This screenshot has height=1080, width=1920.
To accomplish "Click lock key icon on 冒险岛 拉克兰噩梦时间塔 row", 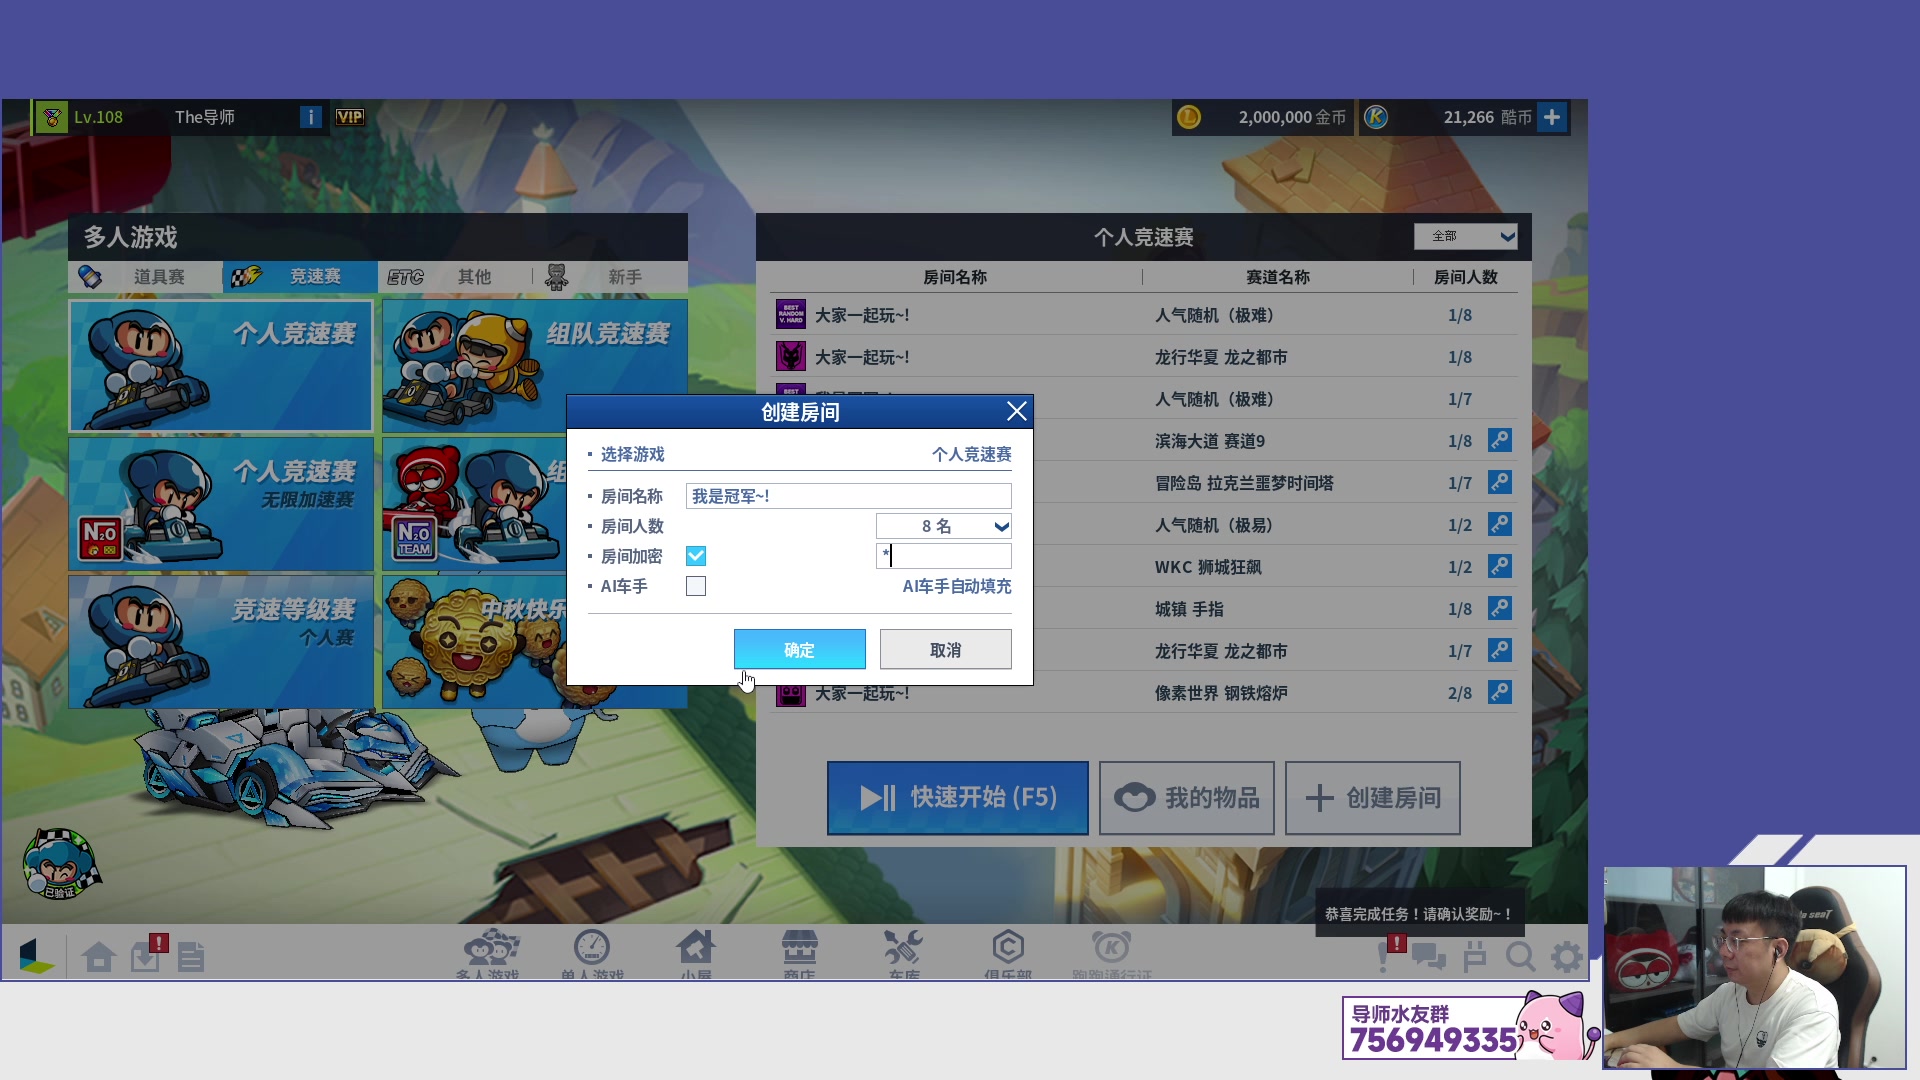I will click(x=1500, y=482).
